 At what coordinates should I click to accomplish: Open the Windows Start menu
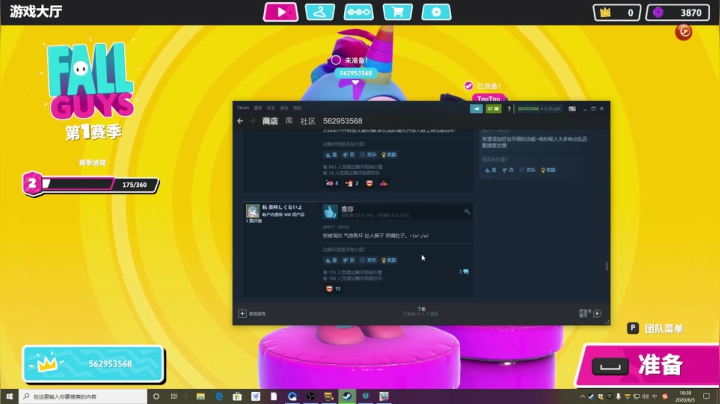[x=9, y=396]
